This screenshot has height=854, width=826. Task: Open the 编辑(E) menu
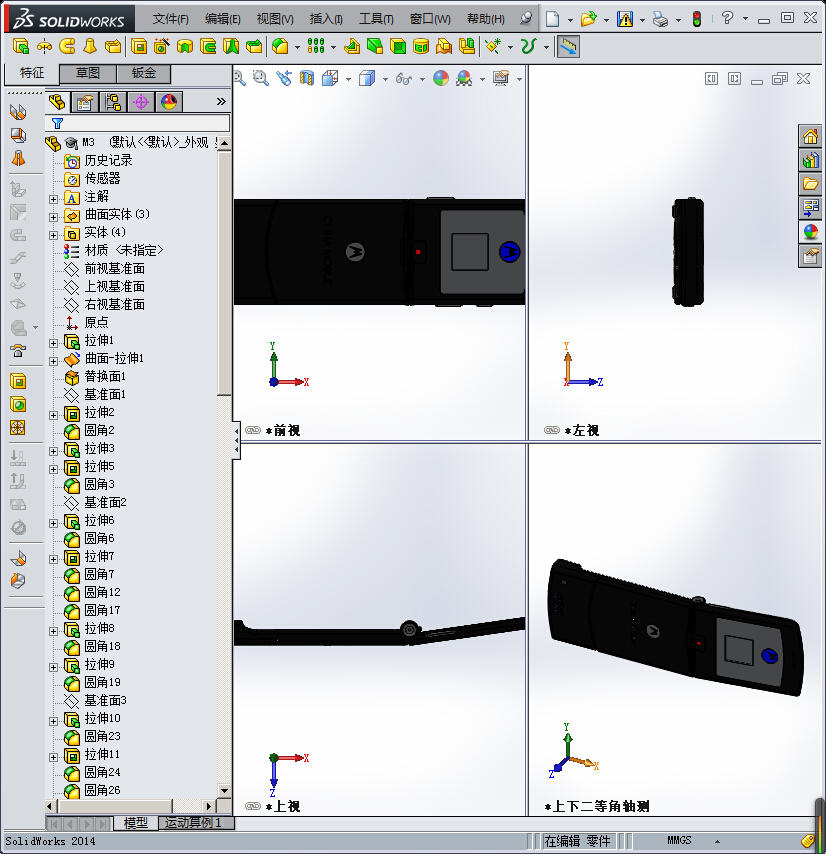(223, 19)
